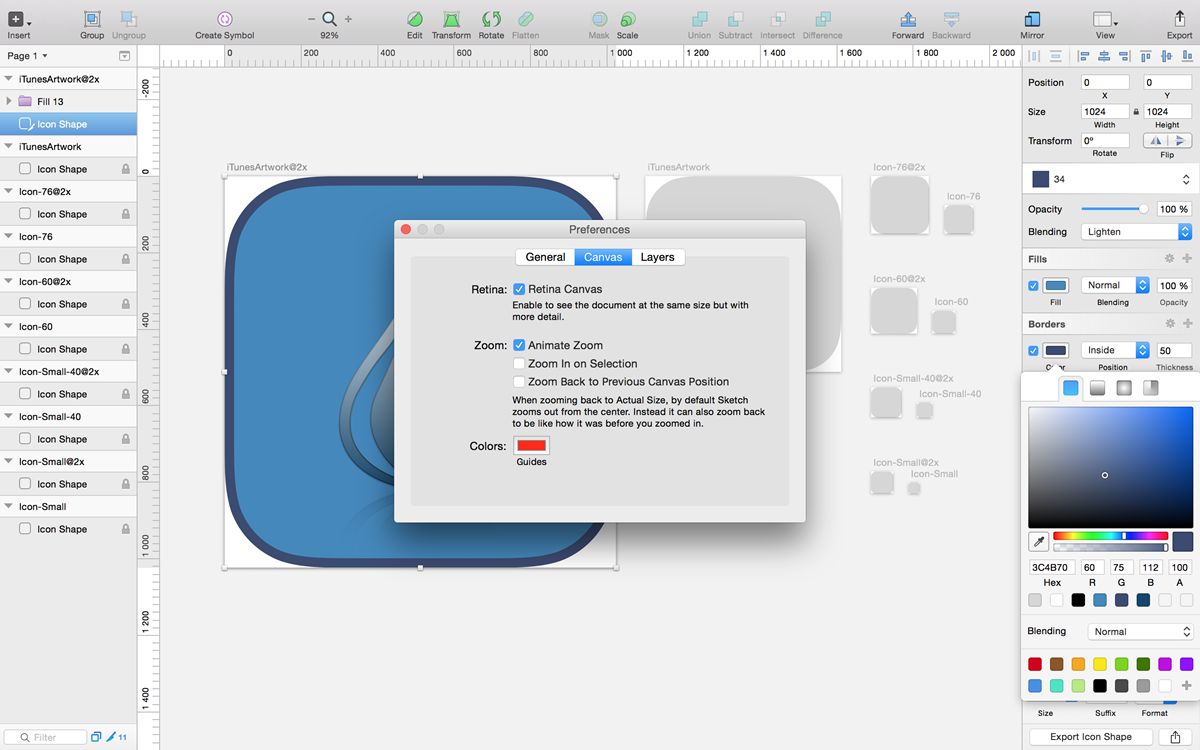Enable Zoom Back to Previous Canvas Position

[519, 382]
